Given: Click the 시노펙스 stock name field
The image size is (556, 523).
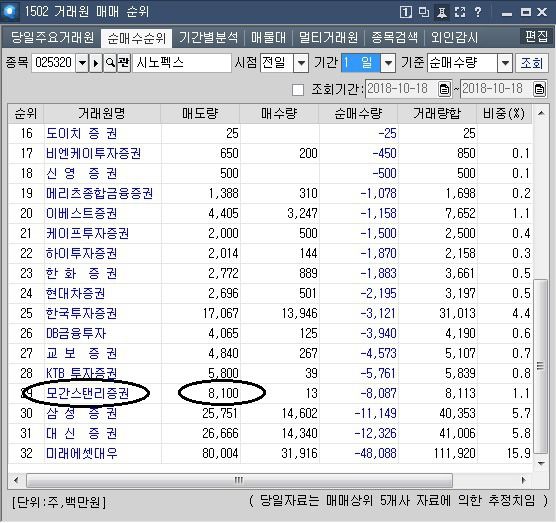Looking at the screenshot, I should [x=182, y=63].
